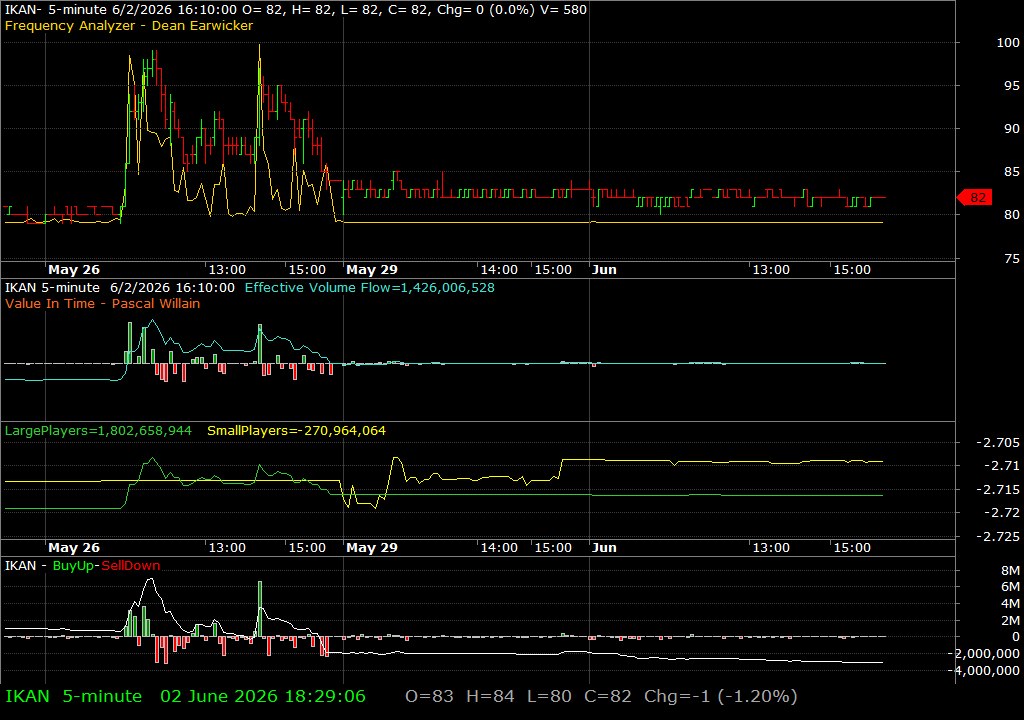Click the 95 price axis label
1024x720 pixels.
click(1012, 86)
